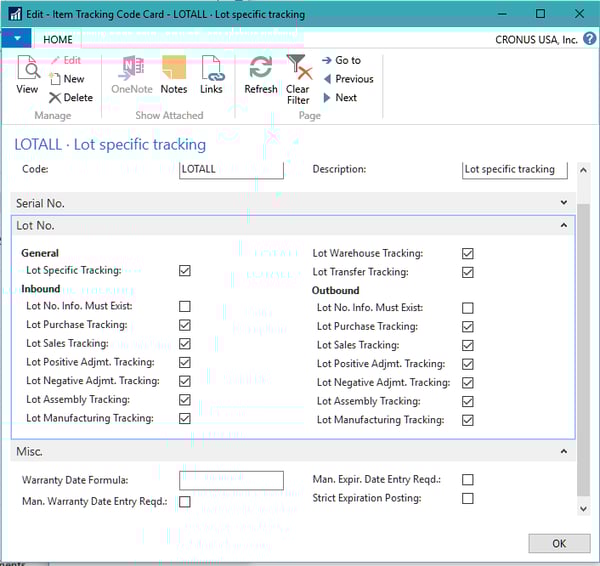Select the HOME ribbon tab
The image size is (600, 566).
(x=58, y=39)
